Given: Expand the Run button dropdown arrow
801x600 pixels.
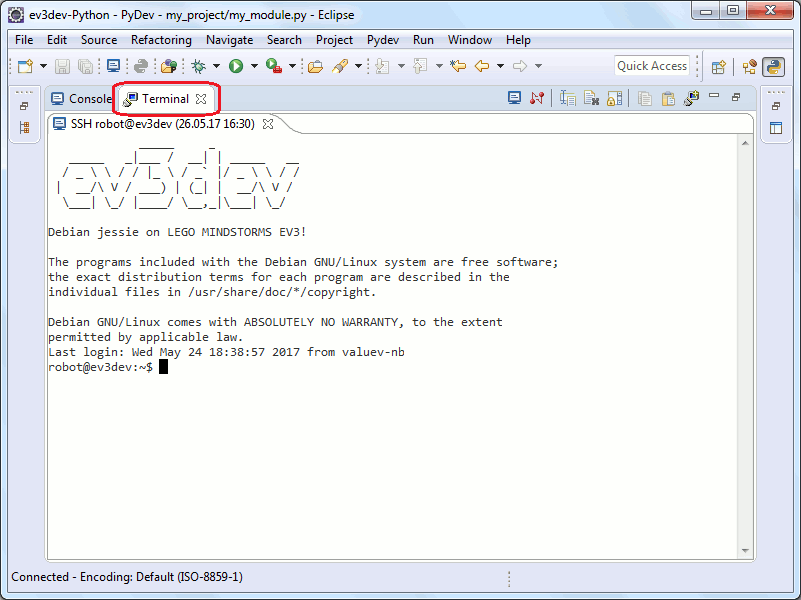Looking at the screenshot, I should point(254,66).
